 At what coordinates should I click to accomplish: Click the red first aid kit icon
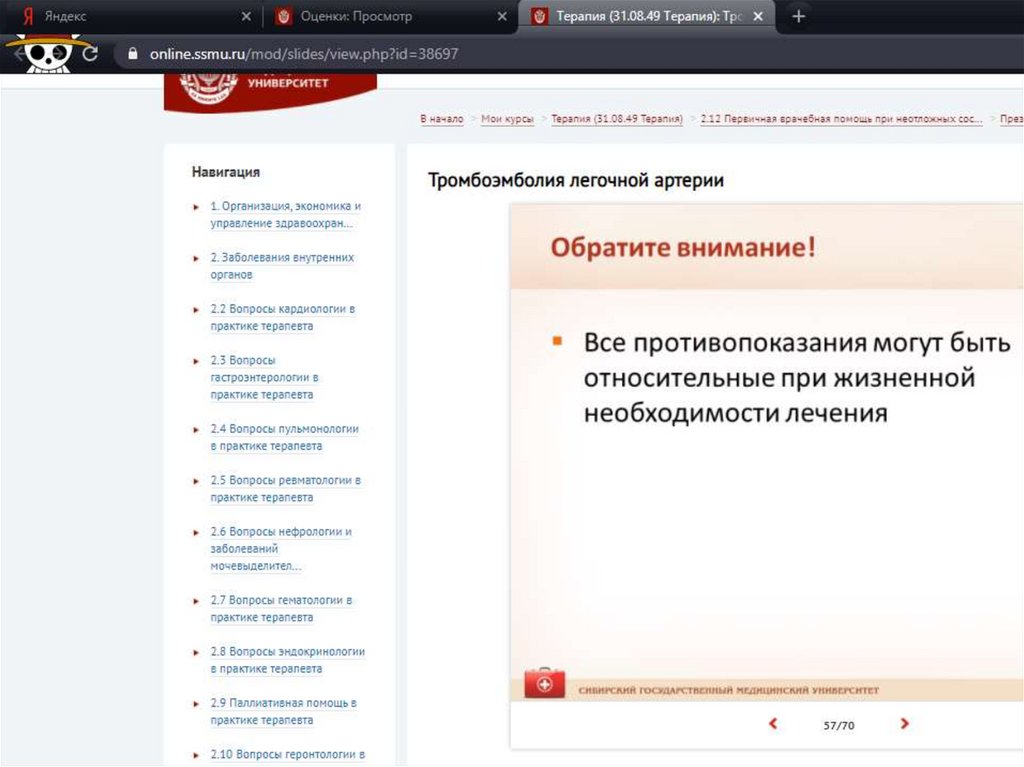[544, 684]
